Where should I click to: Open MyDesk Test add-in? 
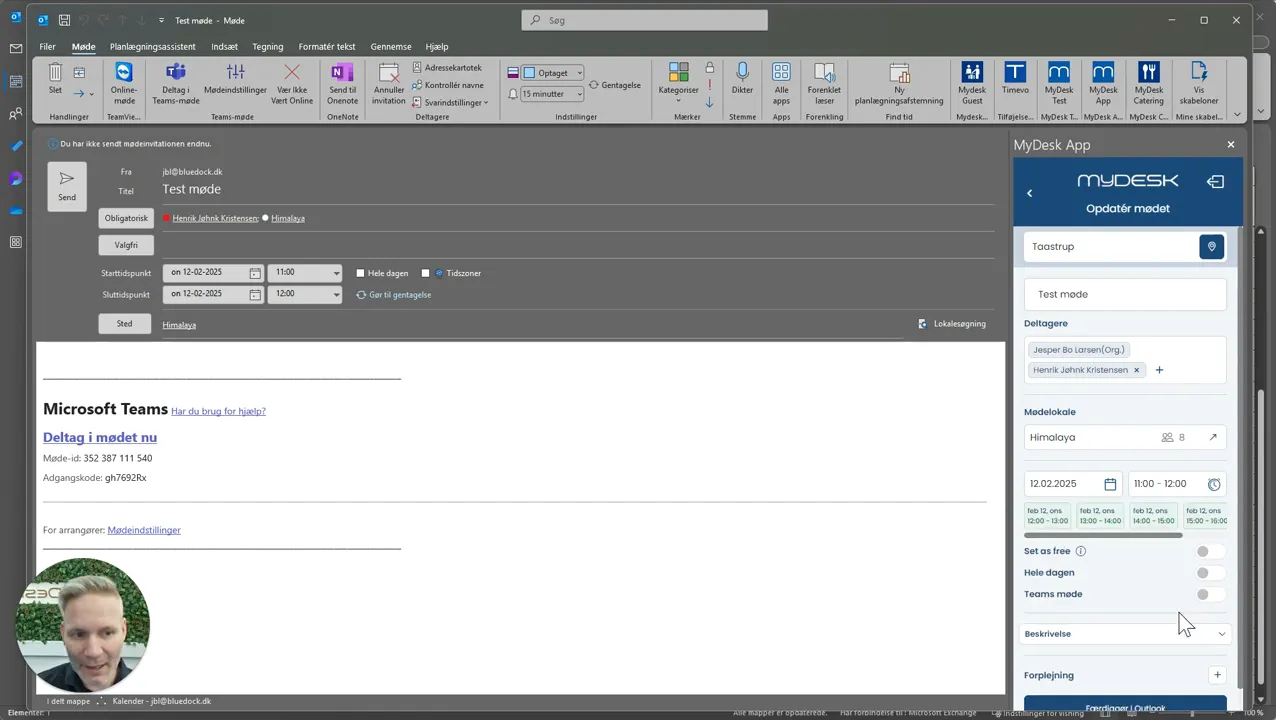(x=1059, y=83)
